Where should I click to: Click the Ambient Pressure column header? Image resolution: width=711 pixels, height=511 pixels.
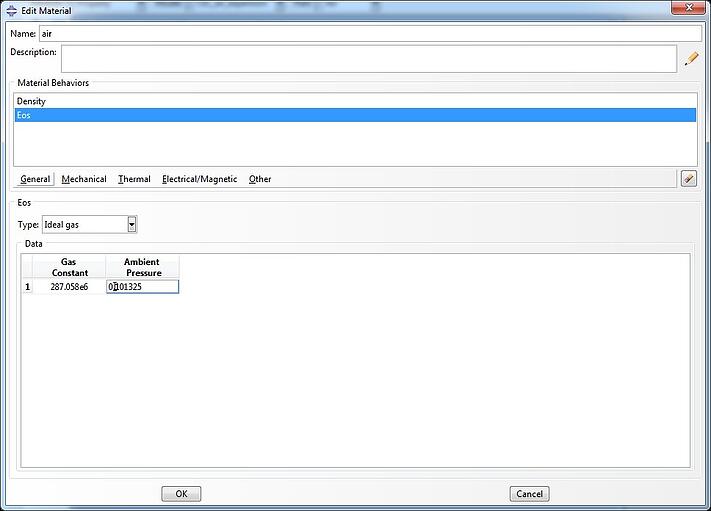tap(142, 267)
